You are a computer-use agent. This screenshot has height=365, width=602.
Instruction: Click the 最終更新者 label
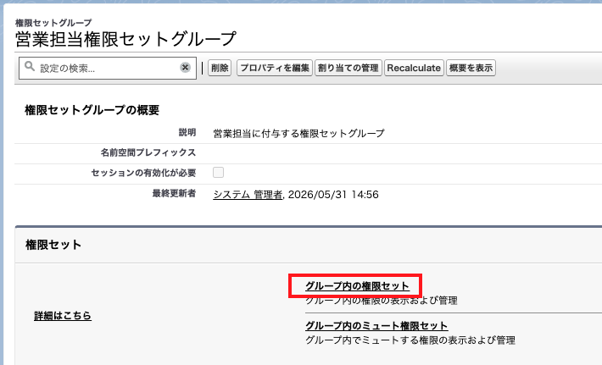tap(174, 193)
